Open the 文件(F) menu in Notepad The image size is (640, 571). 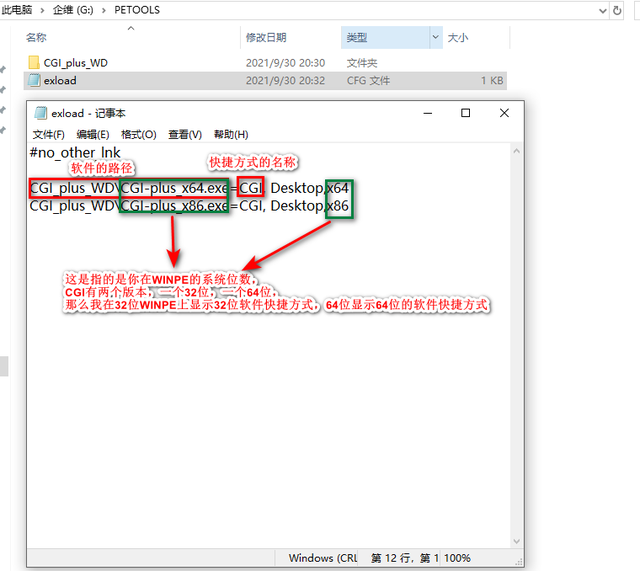[49, 134]
